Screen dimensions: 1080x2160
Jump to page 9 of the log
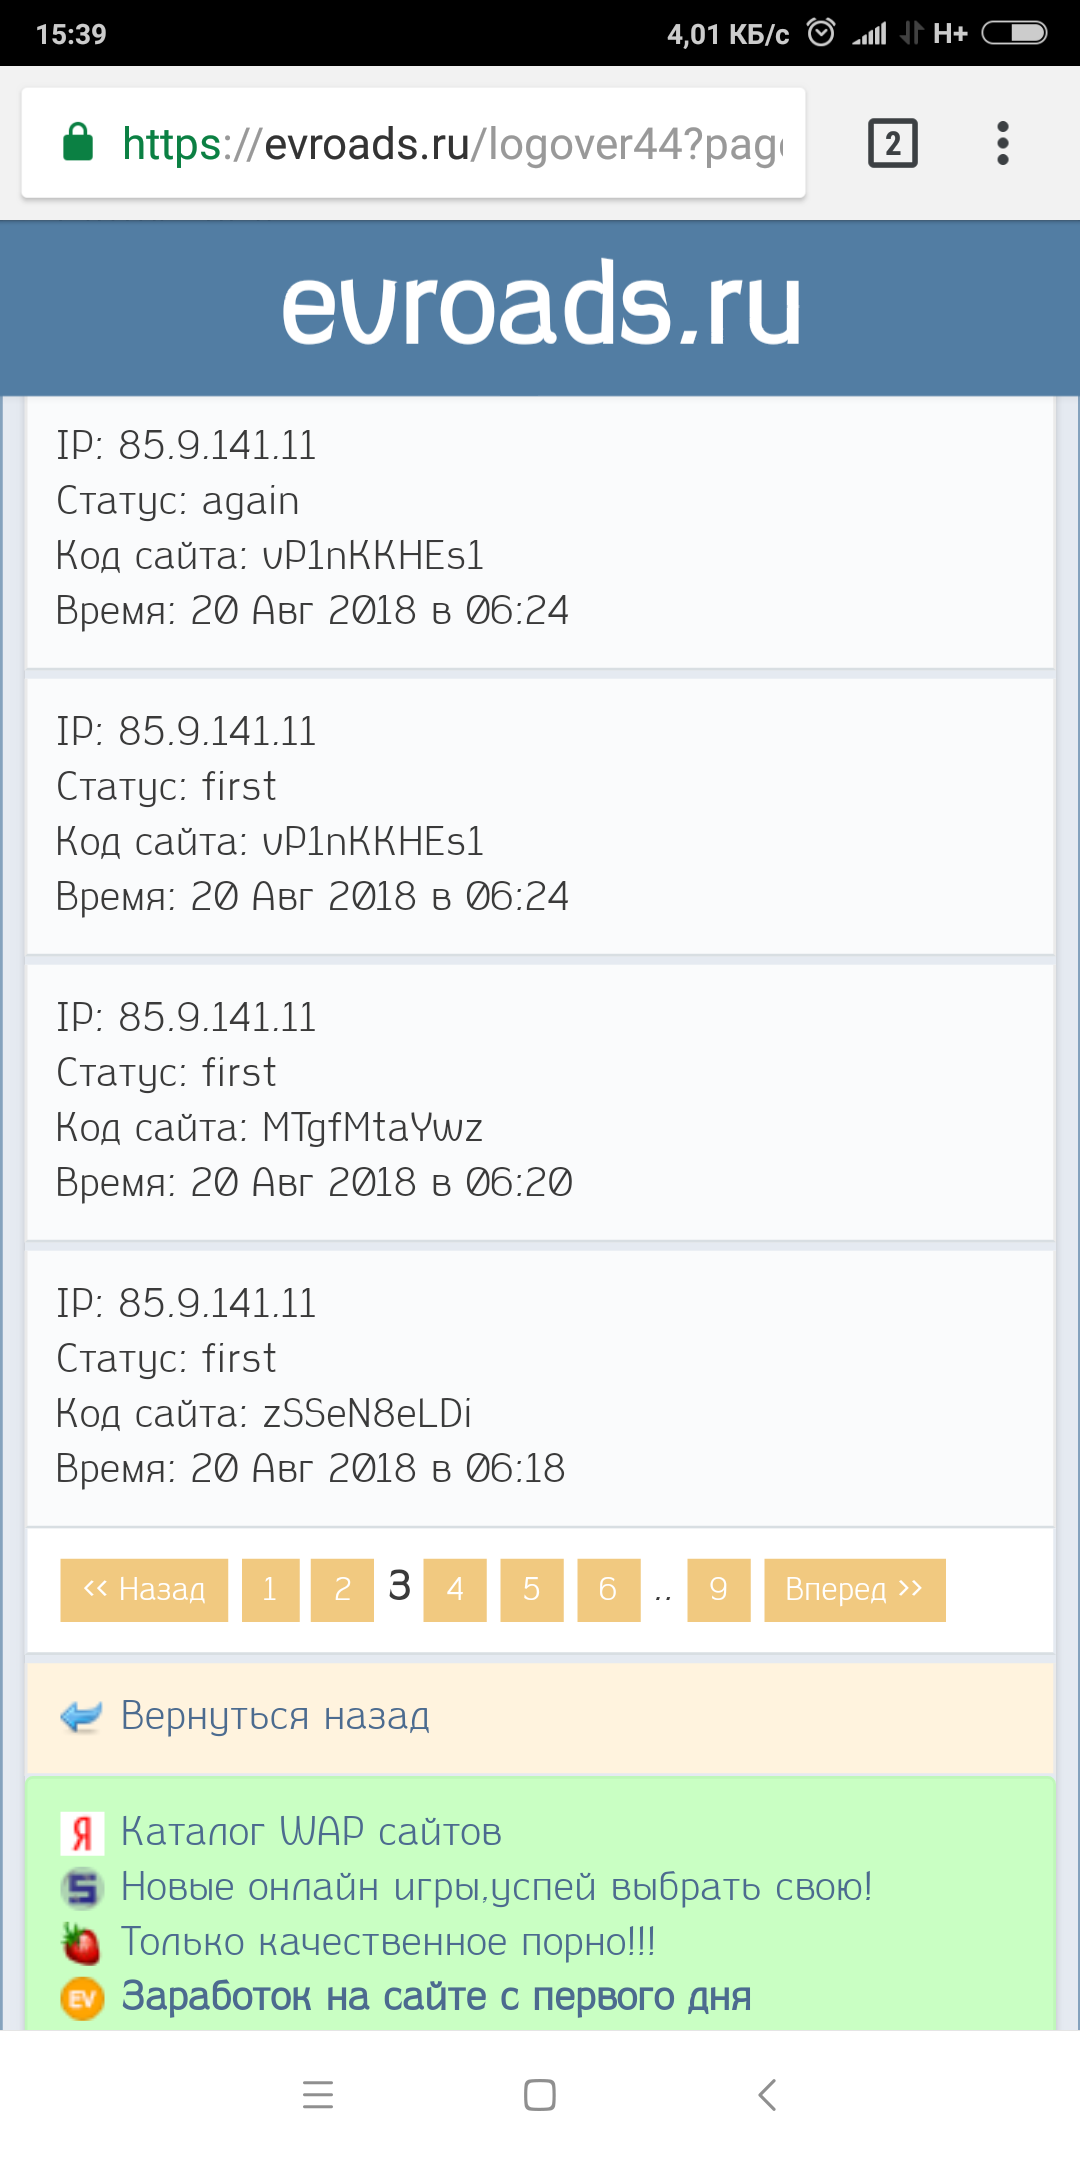[x=718, y=1590]
